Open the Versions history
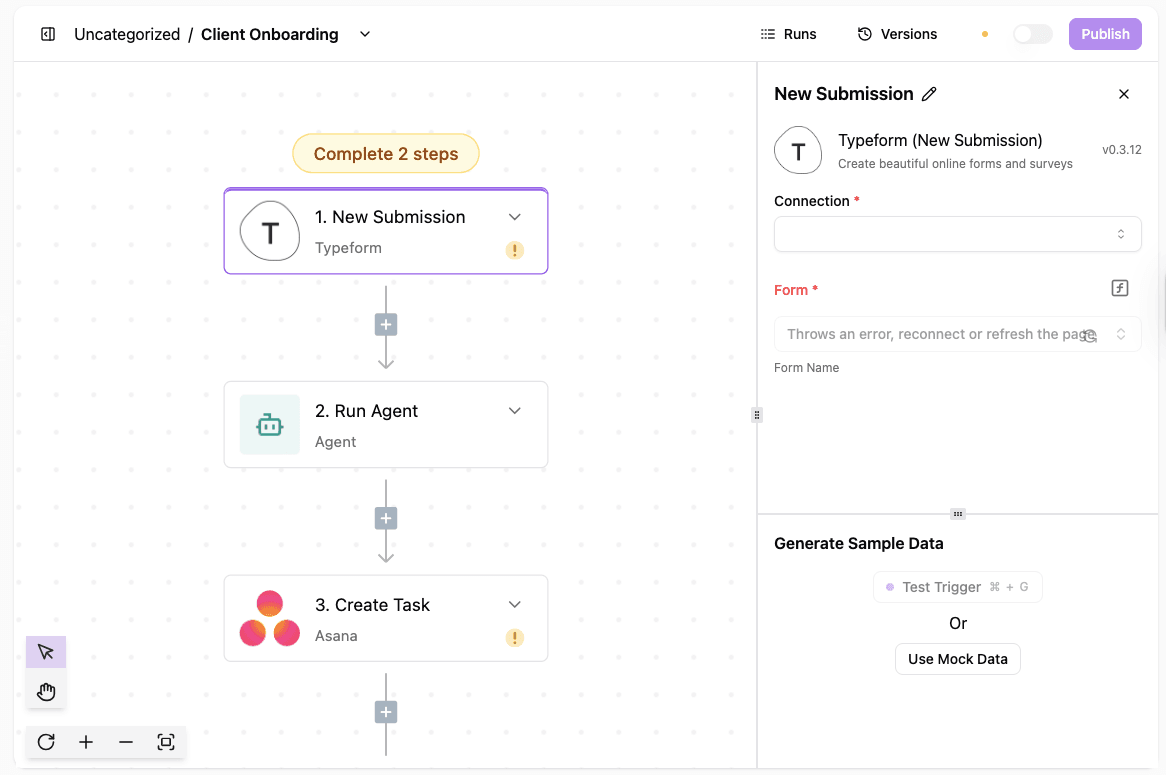Image resolution: width=1166 pixels, height=775 pixels. [x=897, y=33]
